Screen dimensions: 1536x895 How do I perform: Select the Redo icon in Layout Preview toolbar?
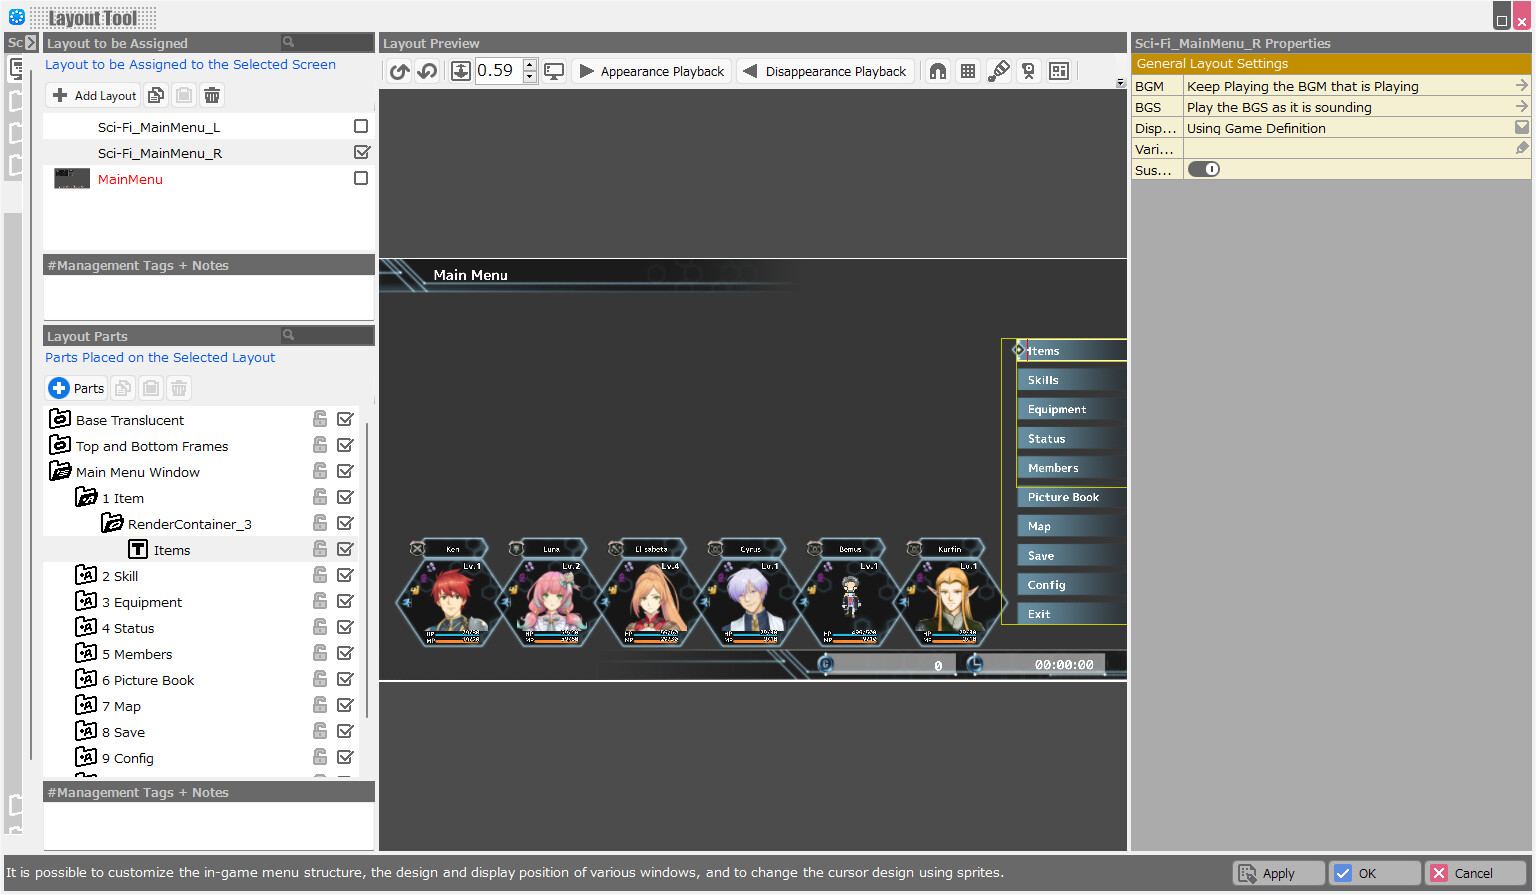427,71
